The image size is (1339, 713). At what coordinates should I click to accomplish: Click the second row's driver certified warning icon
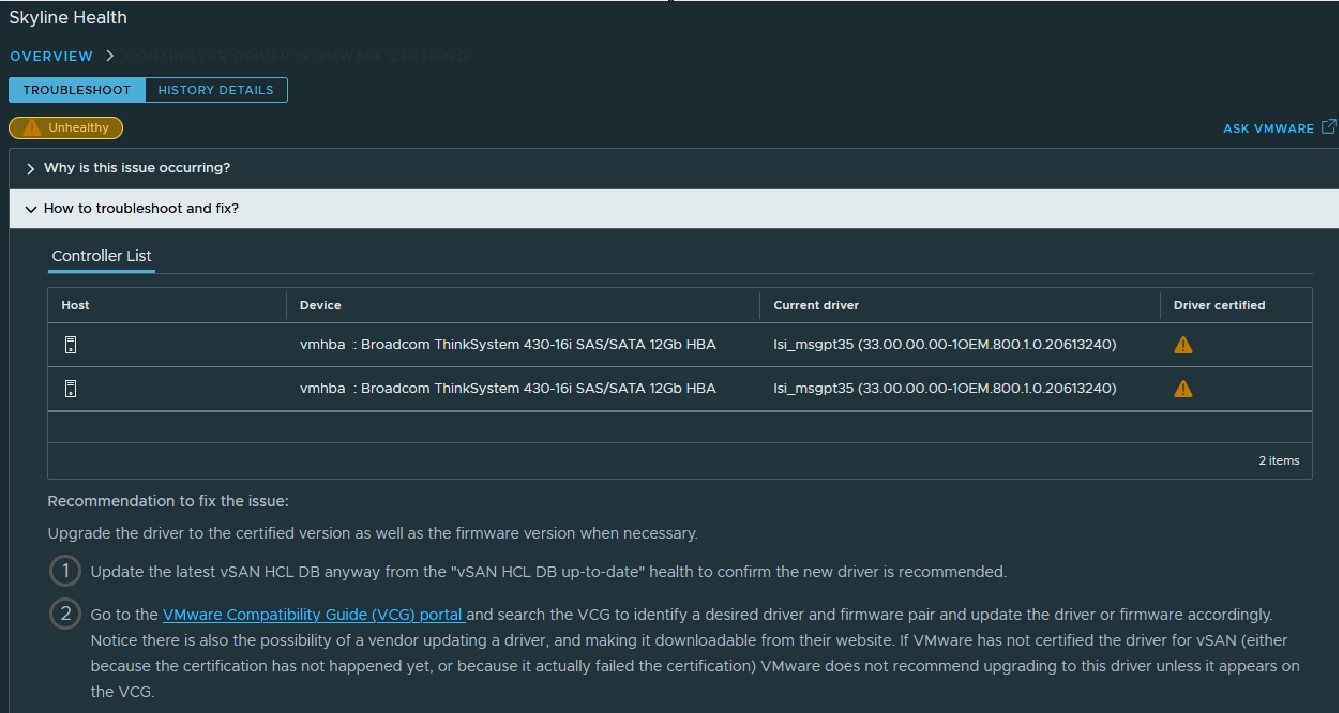[x=1183, y=389]
